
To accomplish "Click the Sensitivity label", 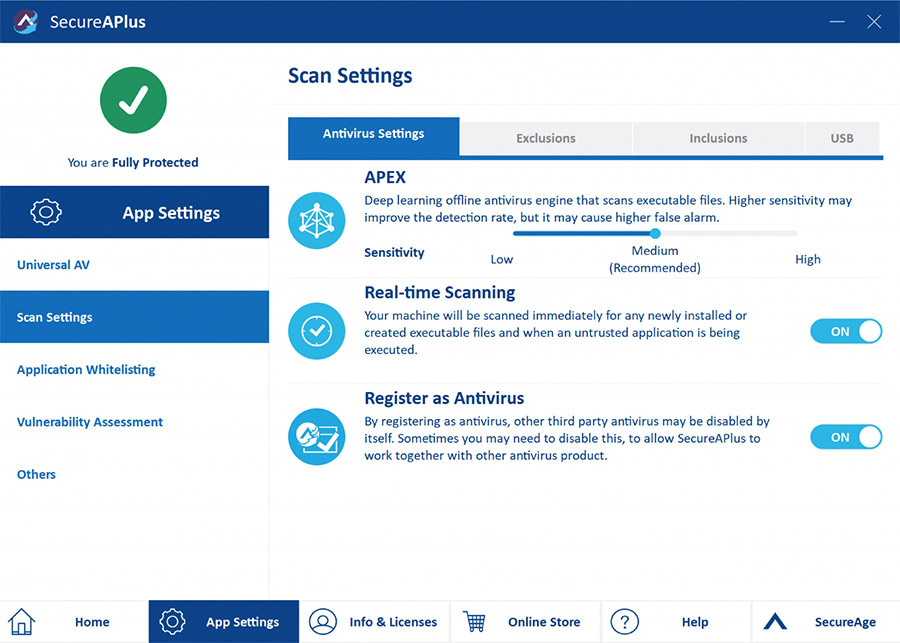I will pos(394,253).
